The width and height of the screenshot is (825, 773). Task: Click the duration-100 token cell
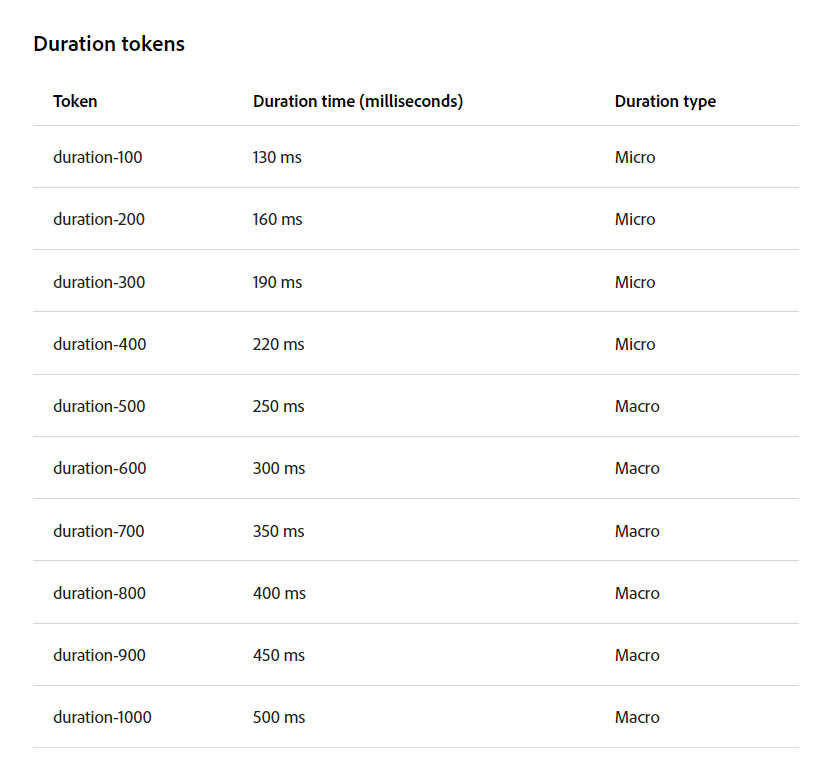97,157
